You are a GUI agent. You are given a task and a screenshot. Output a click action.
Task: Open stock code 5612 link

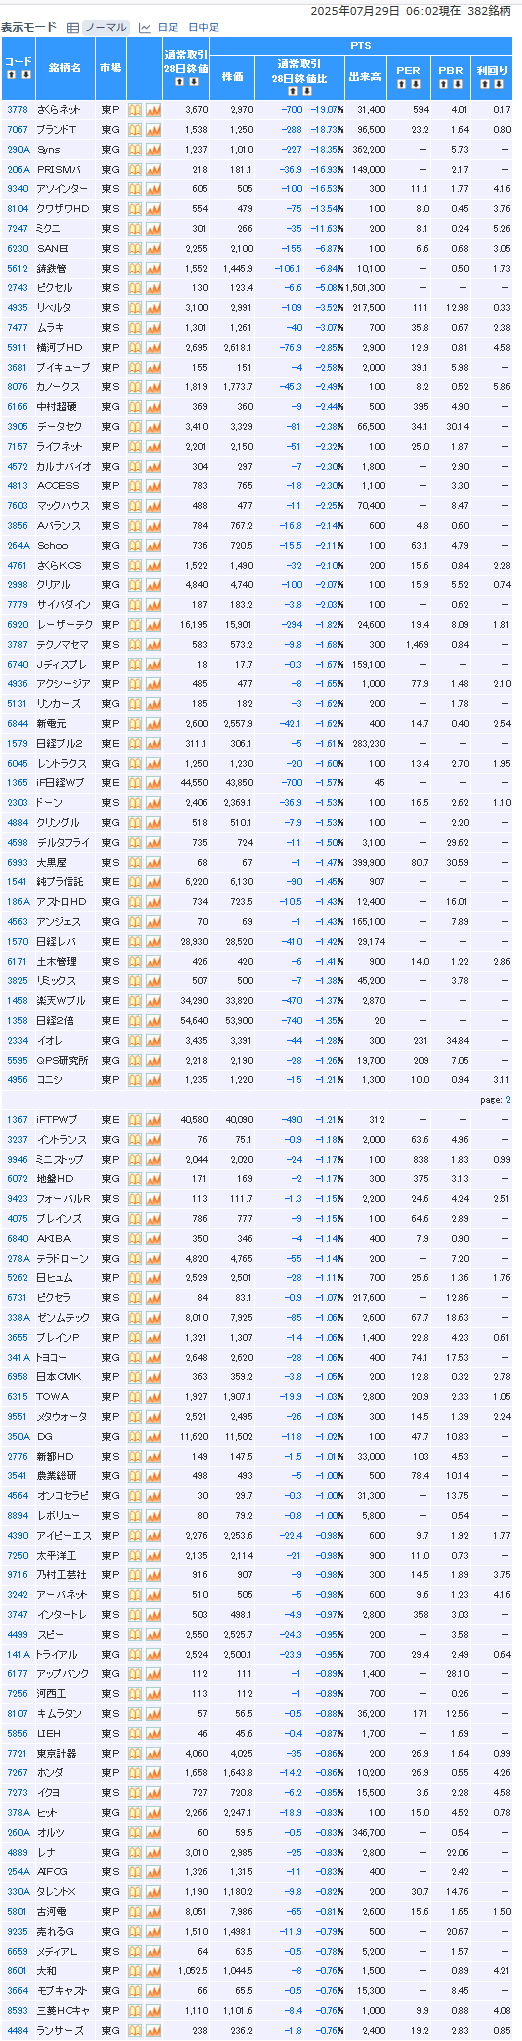(17, 268)
